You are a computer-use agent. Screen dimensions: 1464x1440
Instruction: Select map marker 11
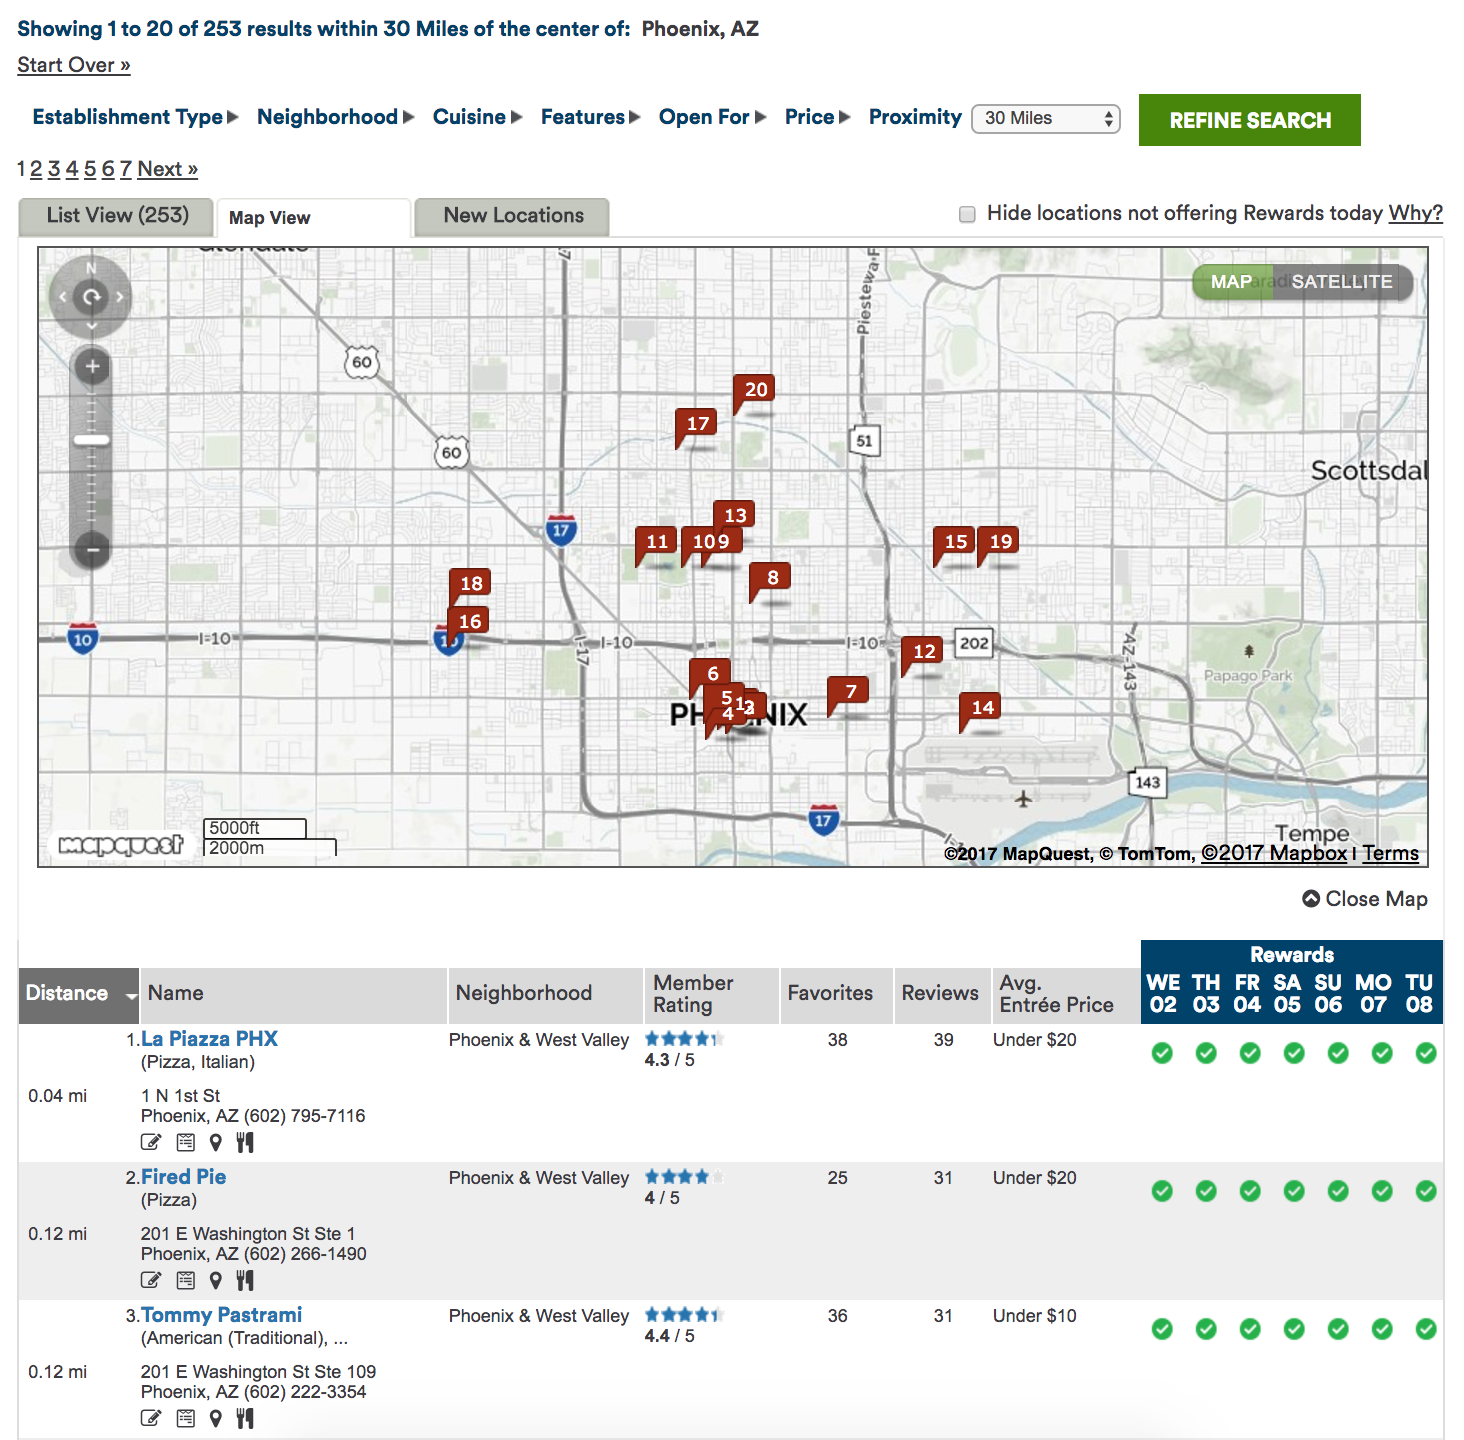point(657,541)
